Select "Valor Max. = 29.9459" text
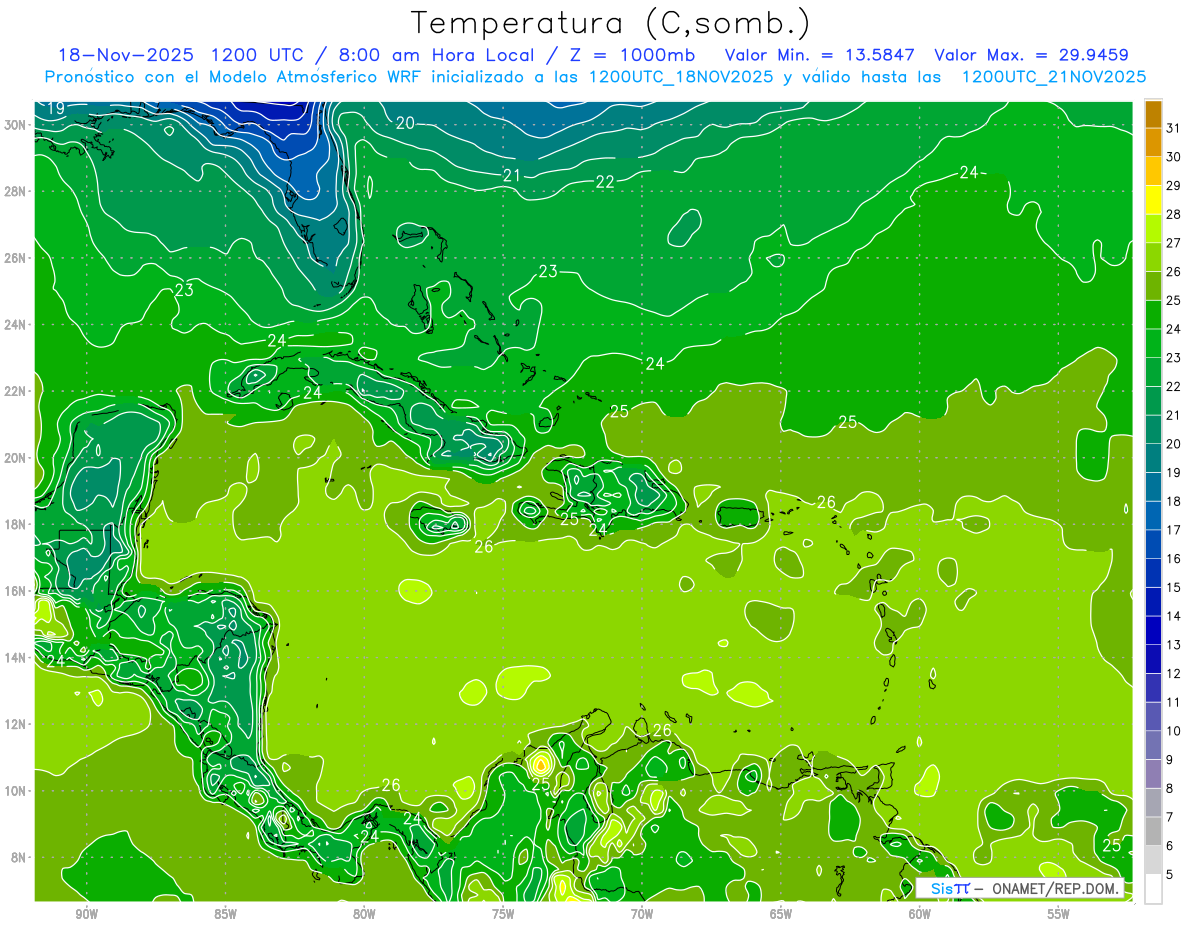1200x927 pixels. [1031, 55]
